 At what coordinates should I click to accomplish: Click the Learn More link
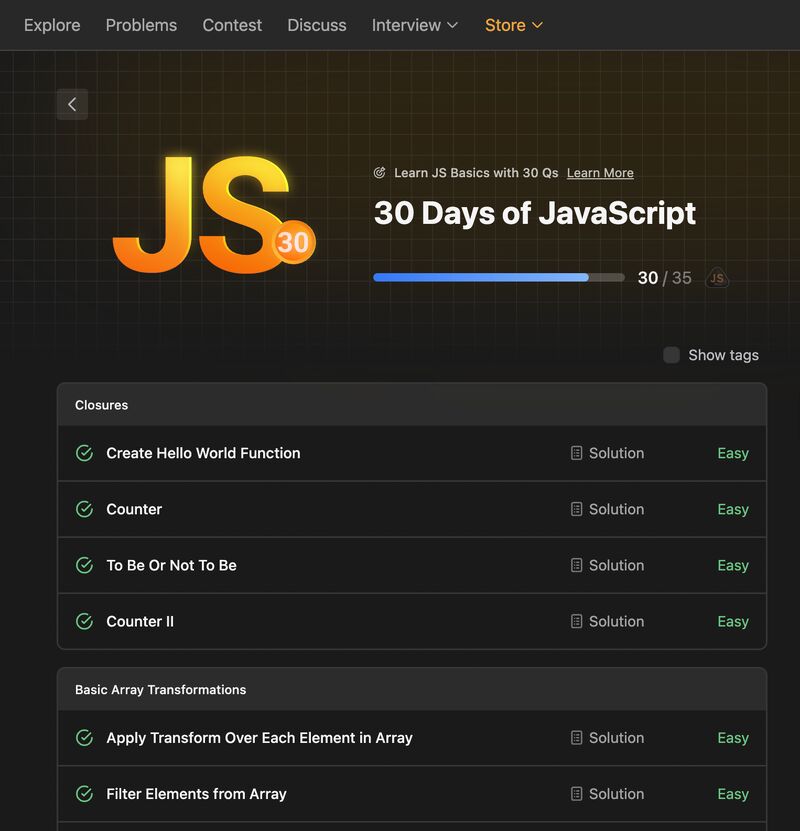pos(600,173)
